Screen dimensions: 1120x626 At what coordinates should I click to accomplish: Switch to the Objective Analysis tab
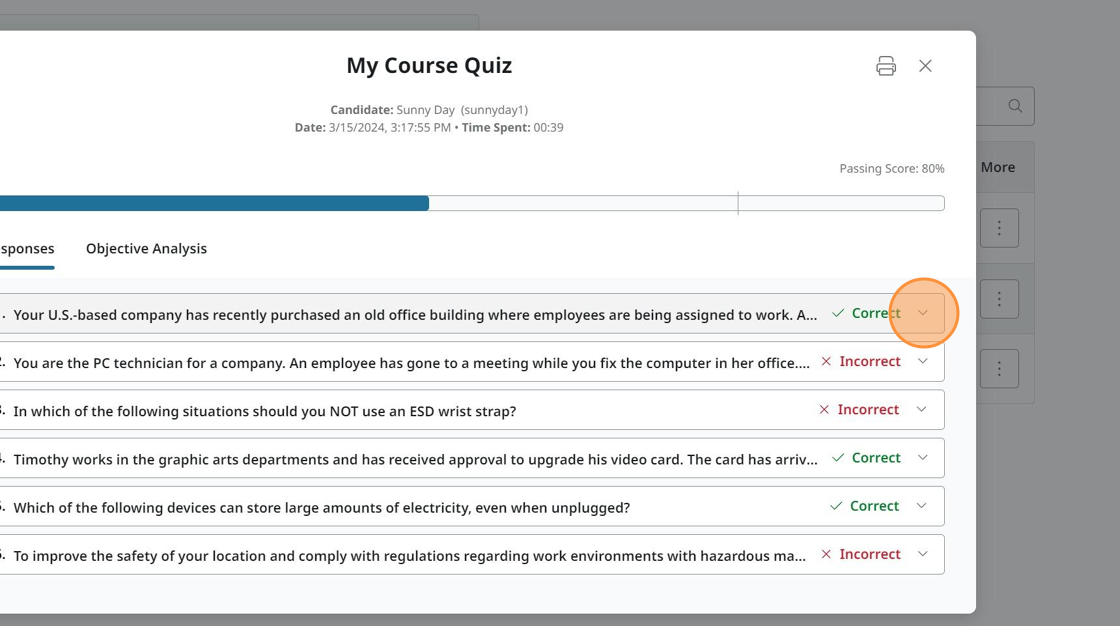146,249
